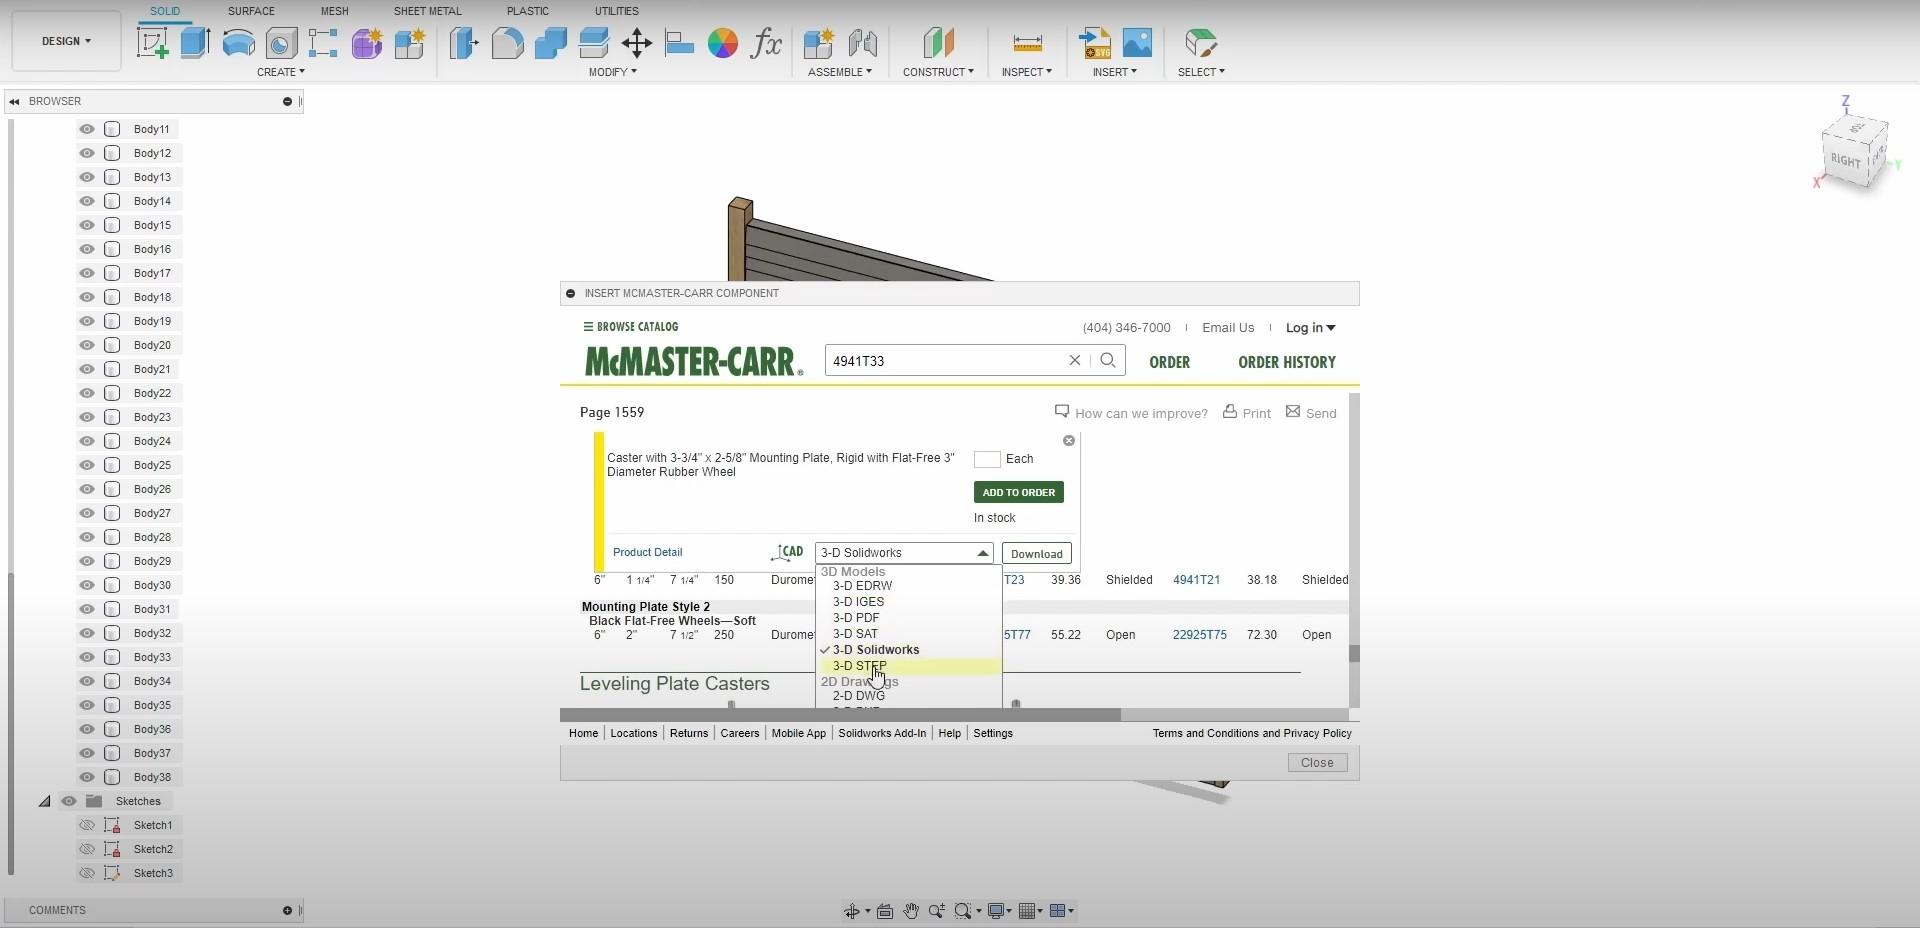The height and width of the screenshot is (928, 1920).
Task: Show Sketch3 using its eye icon
Action: [87, 873]
